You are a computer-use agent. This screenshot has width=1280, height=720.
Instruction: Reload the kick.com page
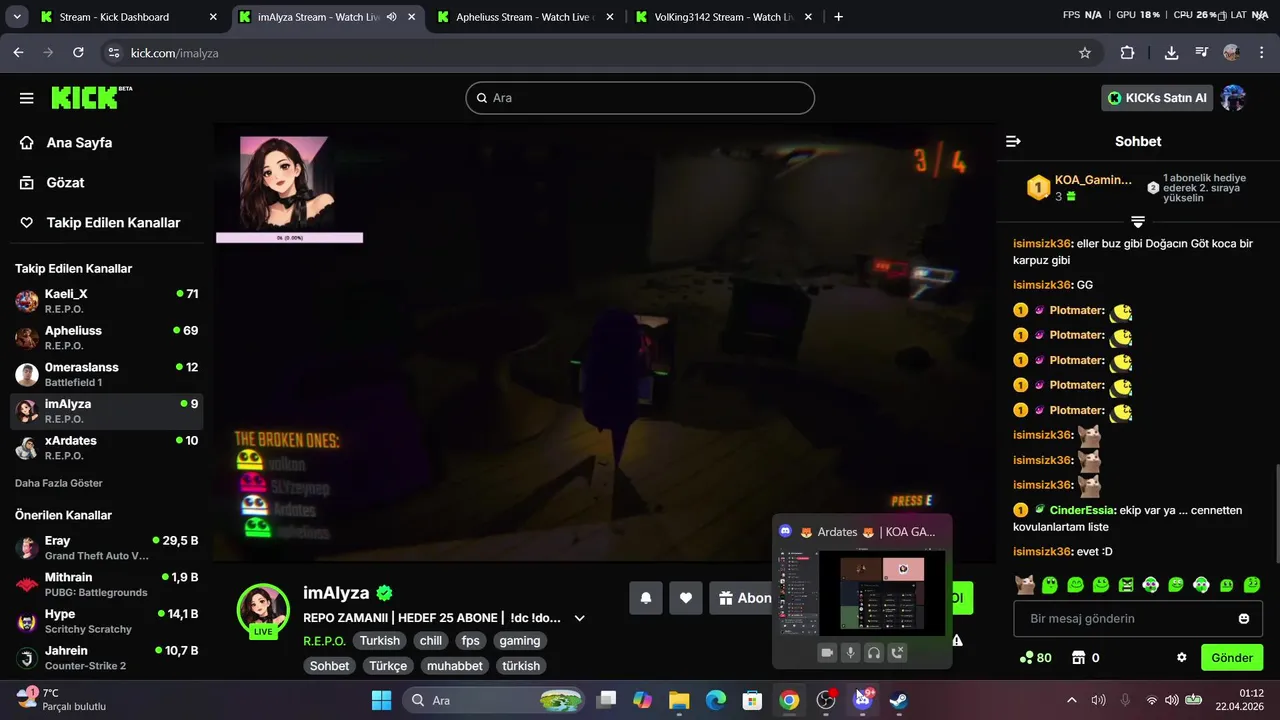pyautogui.click(x=78, y=53)
